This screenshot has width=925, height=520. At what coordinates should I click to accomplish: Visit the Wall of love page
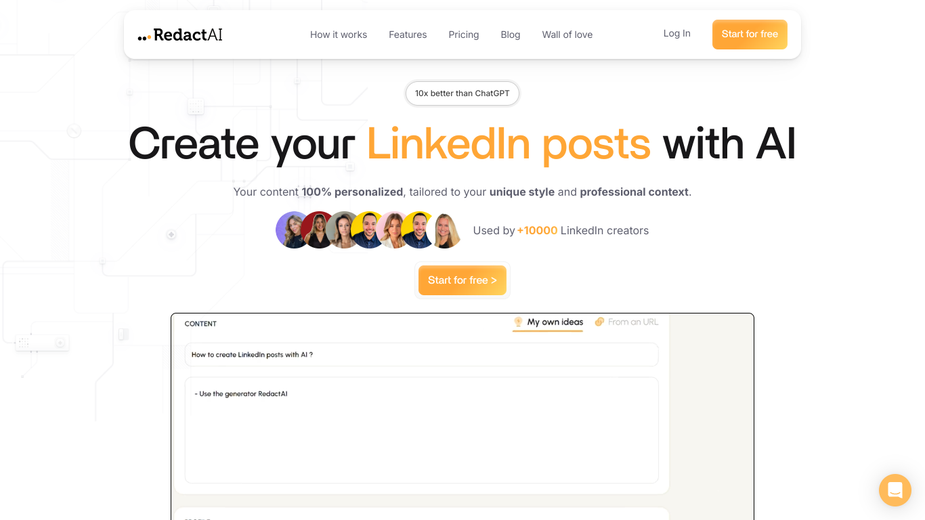(567, 35)
